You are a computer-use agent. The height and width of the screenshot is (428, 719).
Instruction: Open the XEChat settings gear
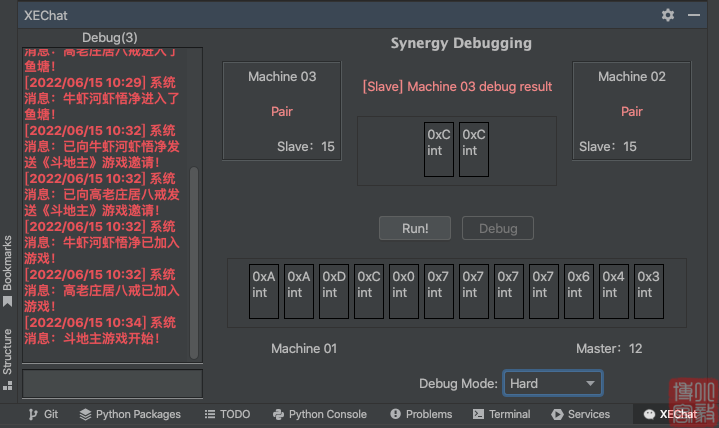pyautogui.click(x=668, y=15)
